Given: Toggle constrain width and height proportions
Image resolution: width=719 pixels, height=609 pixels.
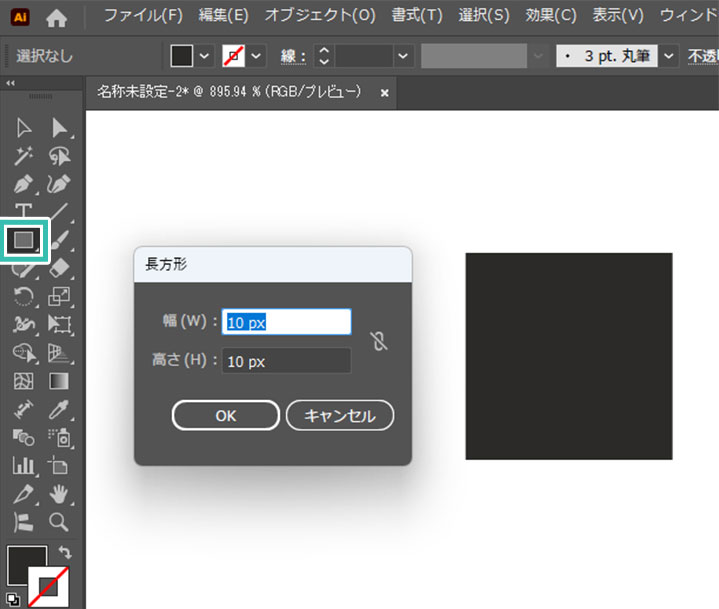Looking at the screenshot, I should tap(378, 341).
